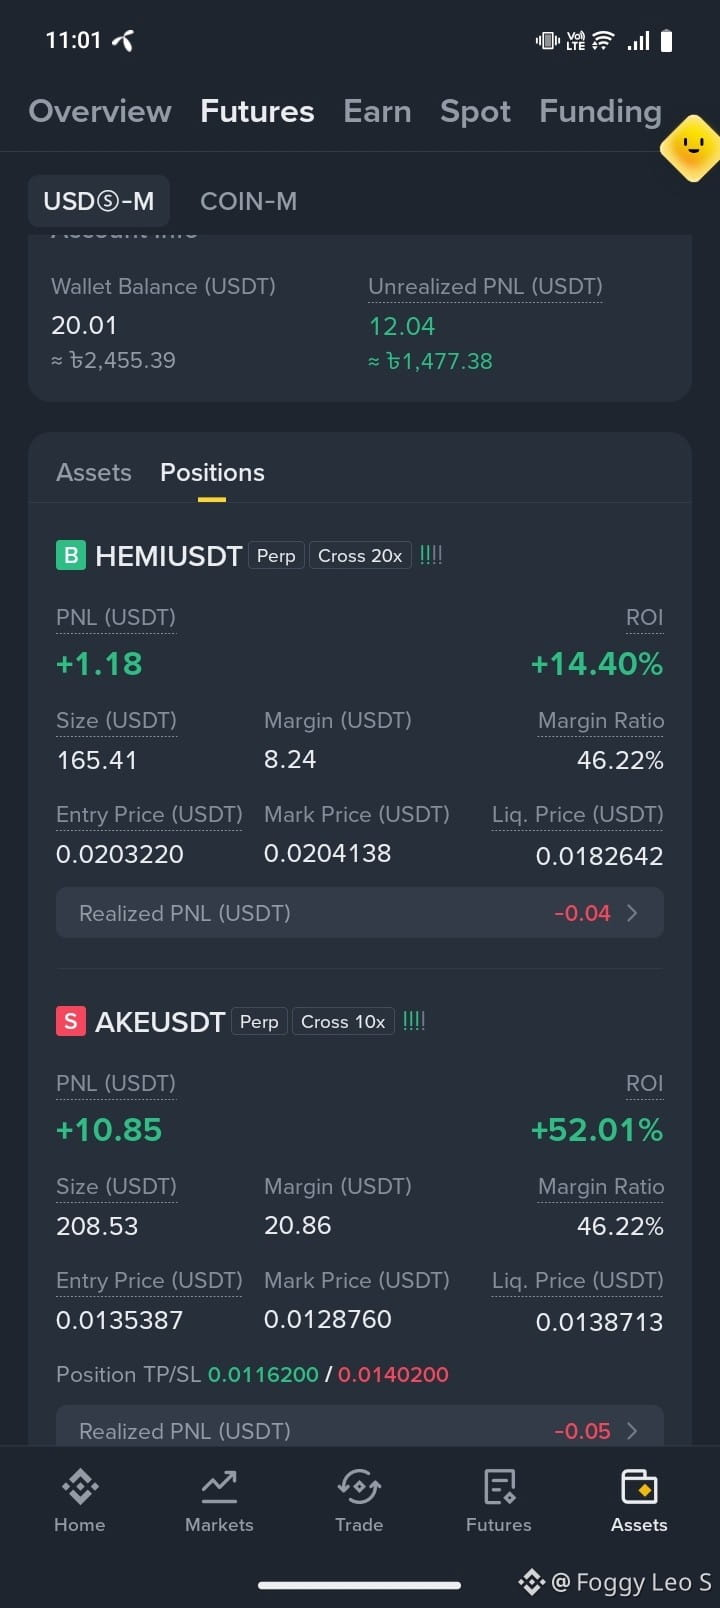Open the Markets chart icon
This screenshot has width=720, height=1608.
(219, 1487)
